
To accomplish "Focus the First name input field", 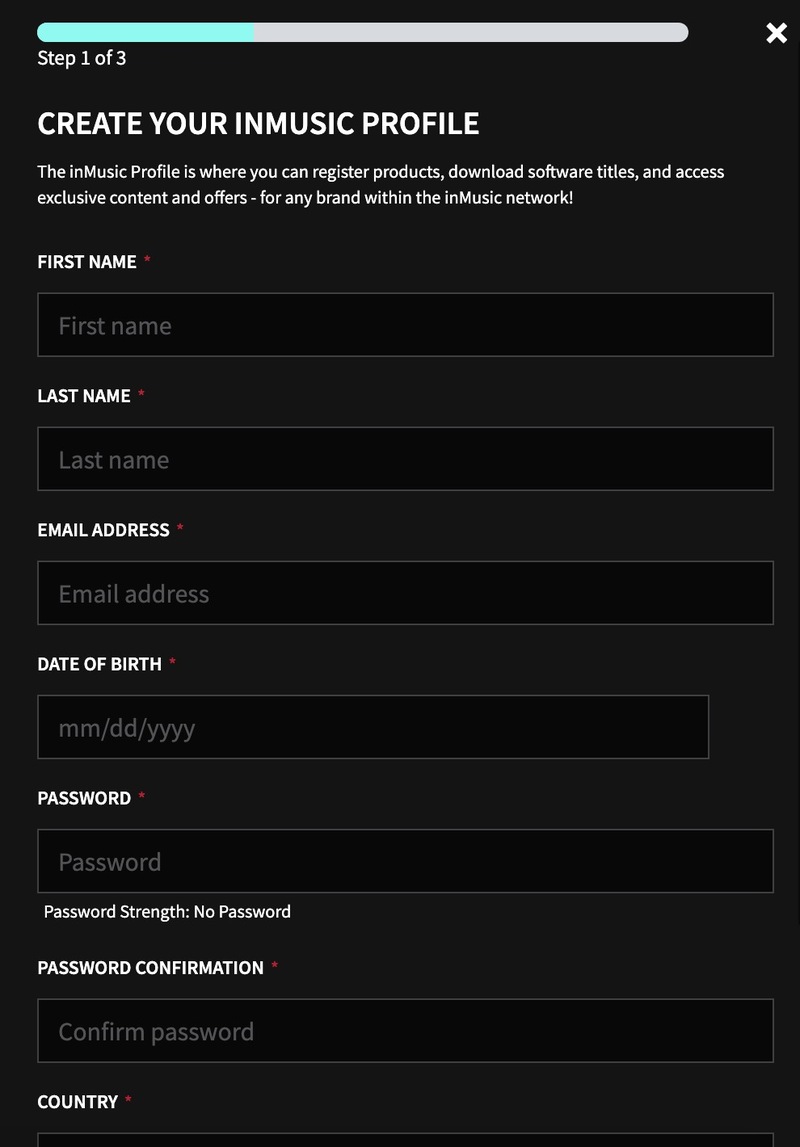I will (x=405, y=325).
